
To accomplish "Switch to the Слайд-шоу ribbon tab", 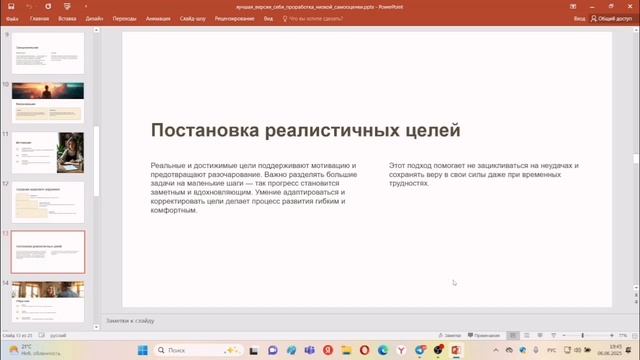I will pyautogui.click(x=193, y=19).
